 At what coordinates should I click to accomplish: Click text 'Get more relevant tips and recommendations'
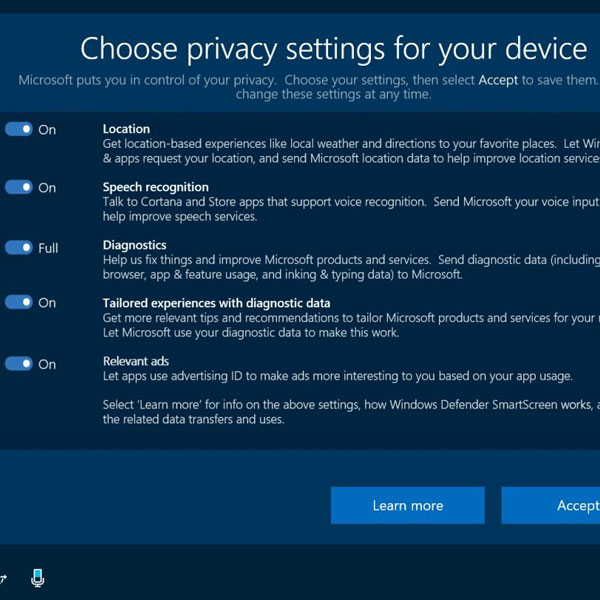[221, 318]
